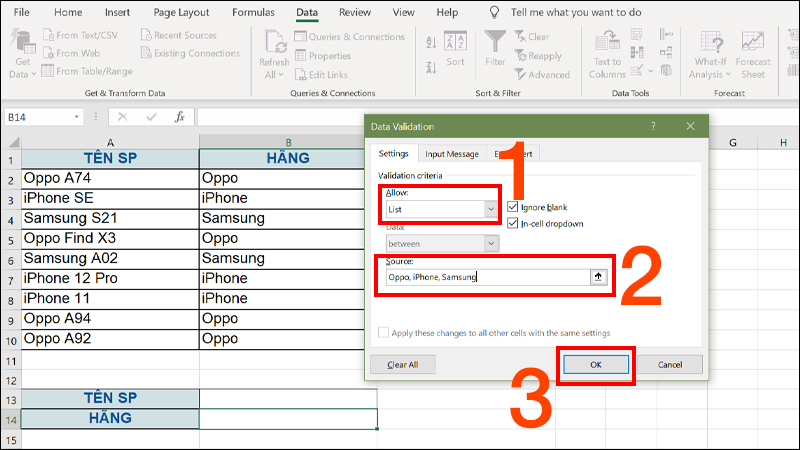Open What-If Analysis menu

pyautogui.click(x=710, y=55)
